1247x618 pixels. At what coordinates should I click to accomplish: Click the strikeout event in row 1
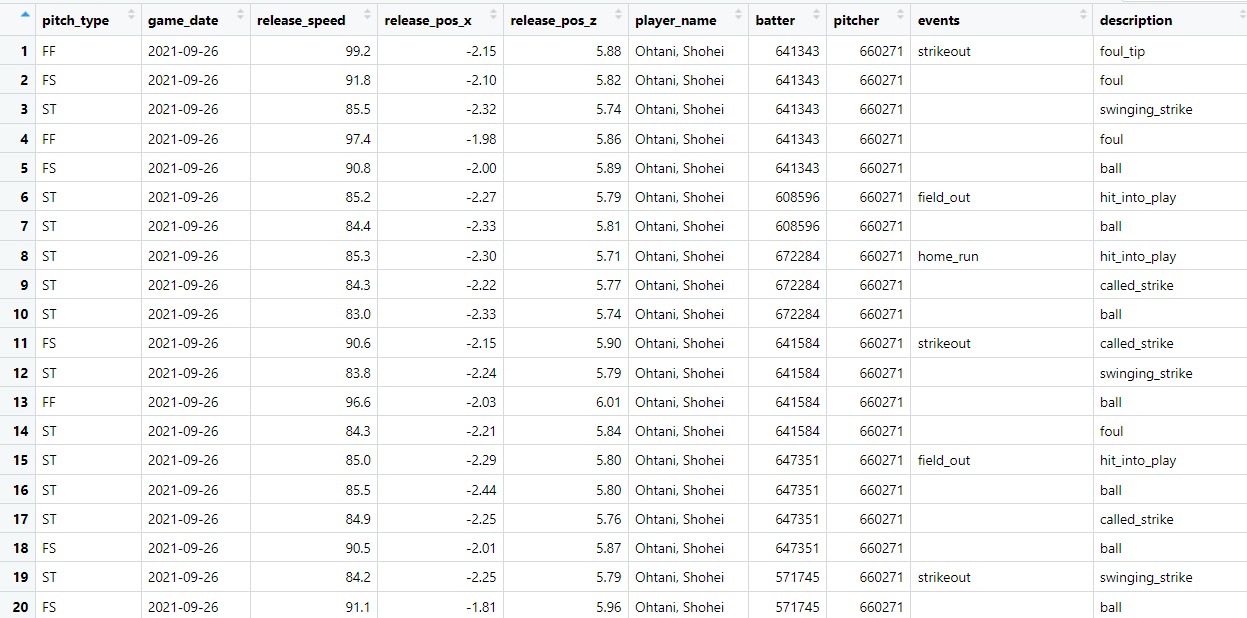[x=944, y=51]
